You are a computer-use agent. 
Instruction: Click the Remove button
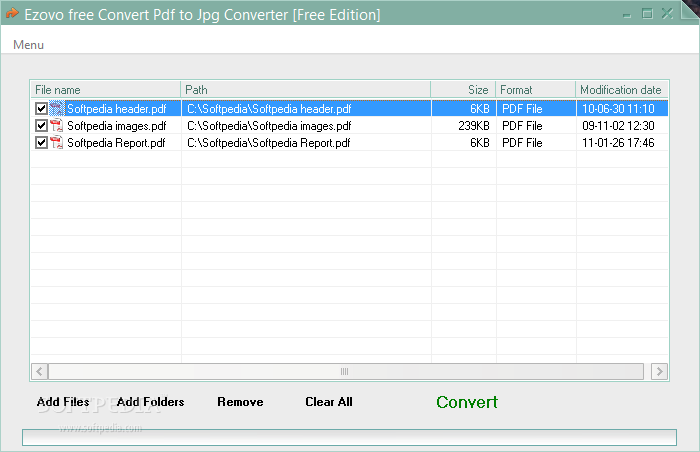(x=240, y=402)
